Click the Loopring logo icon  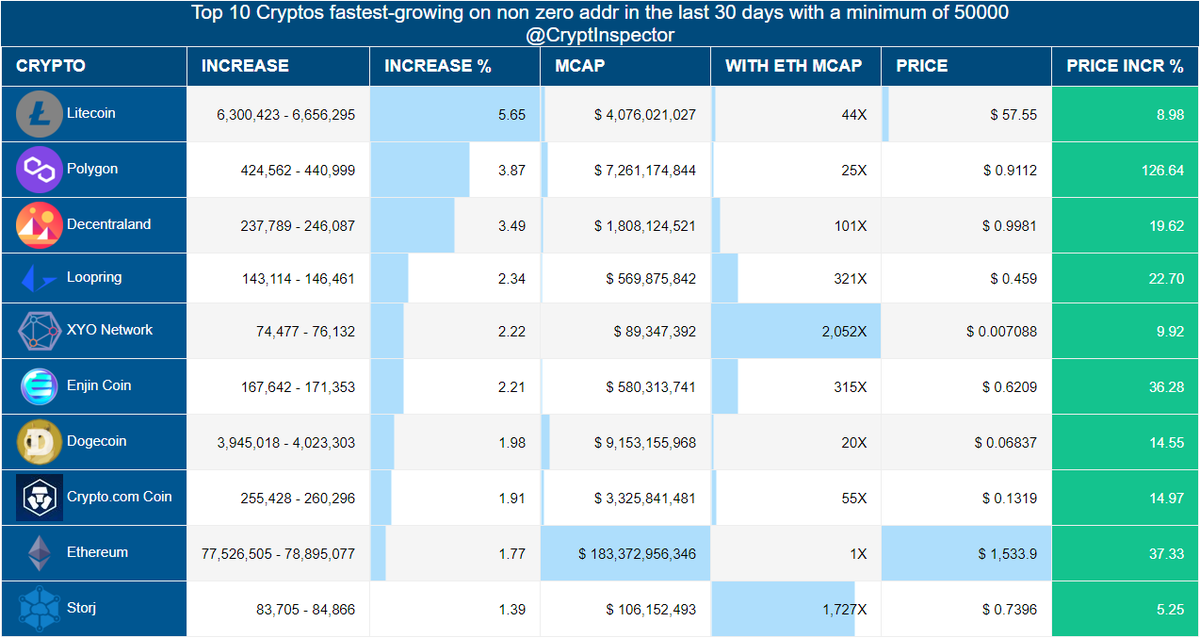coord(40,279)
